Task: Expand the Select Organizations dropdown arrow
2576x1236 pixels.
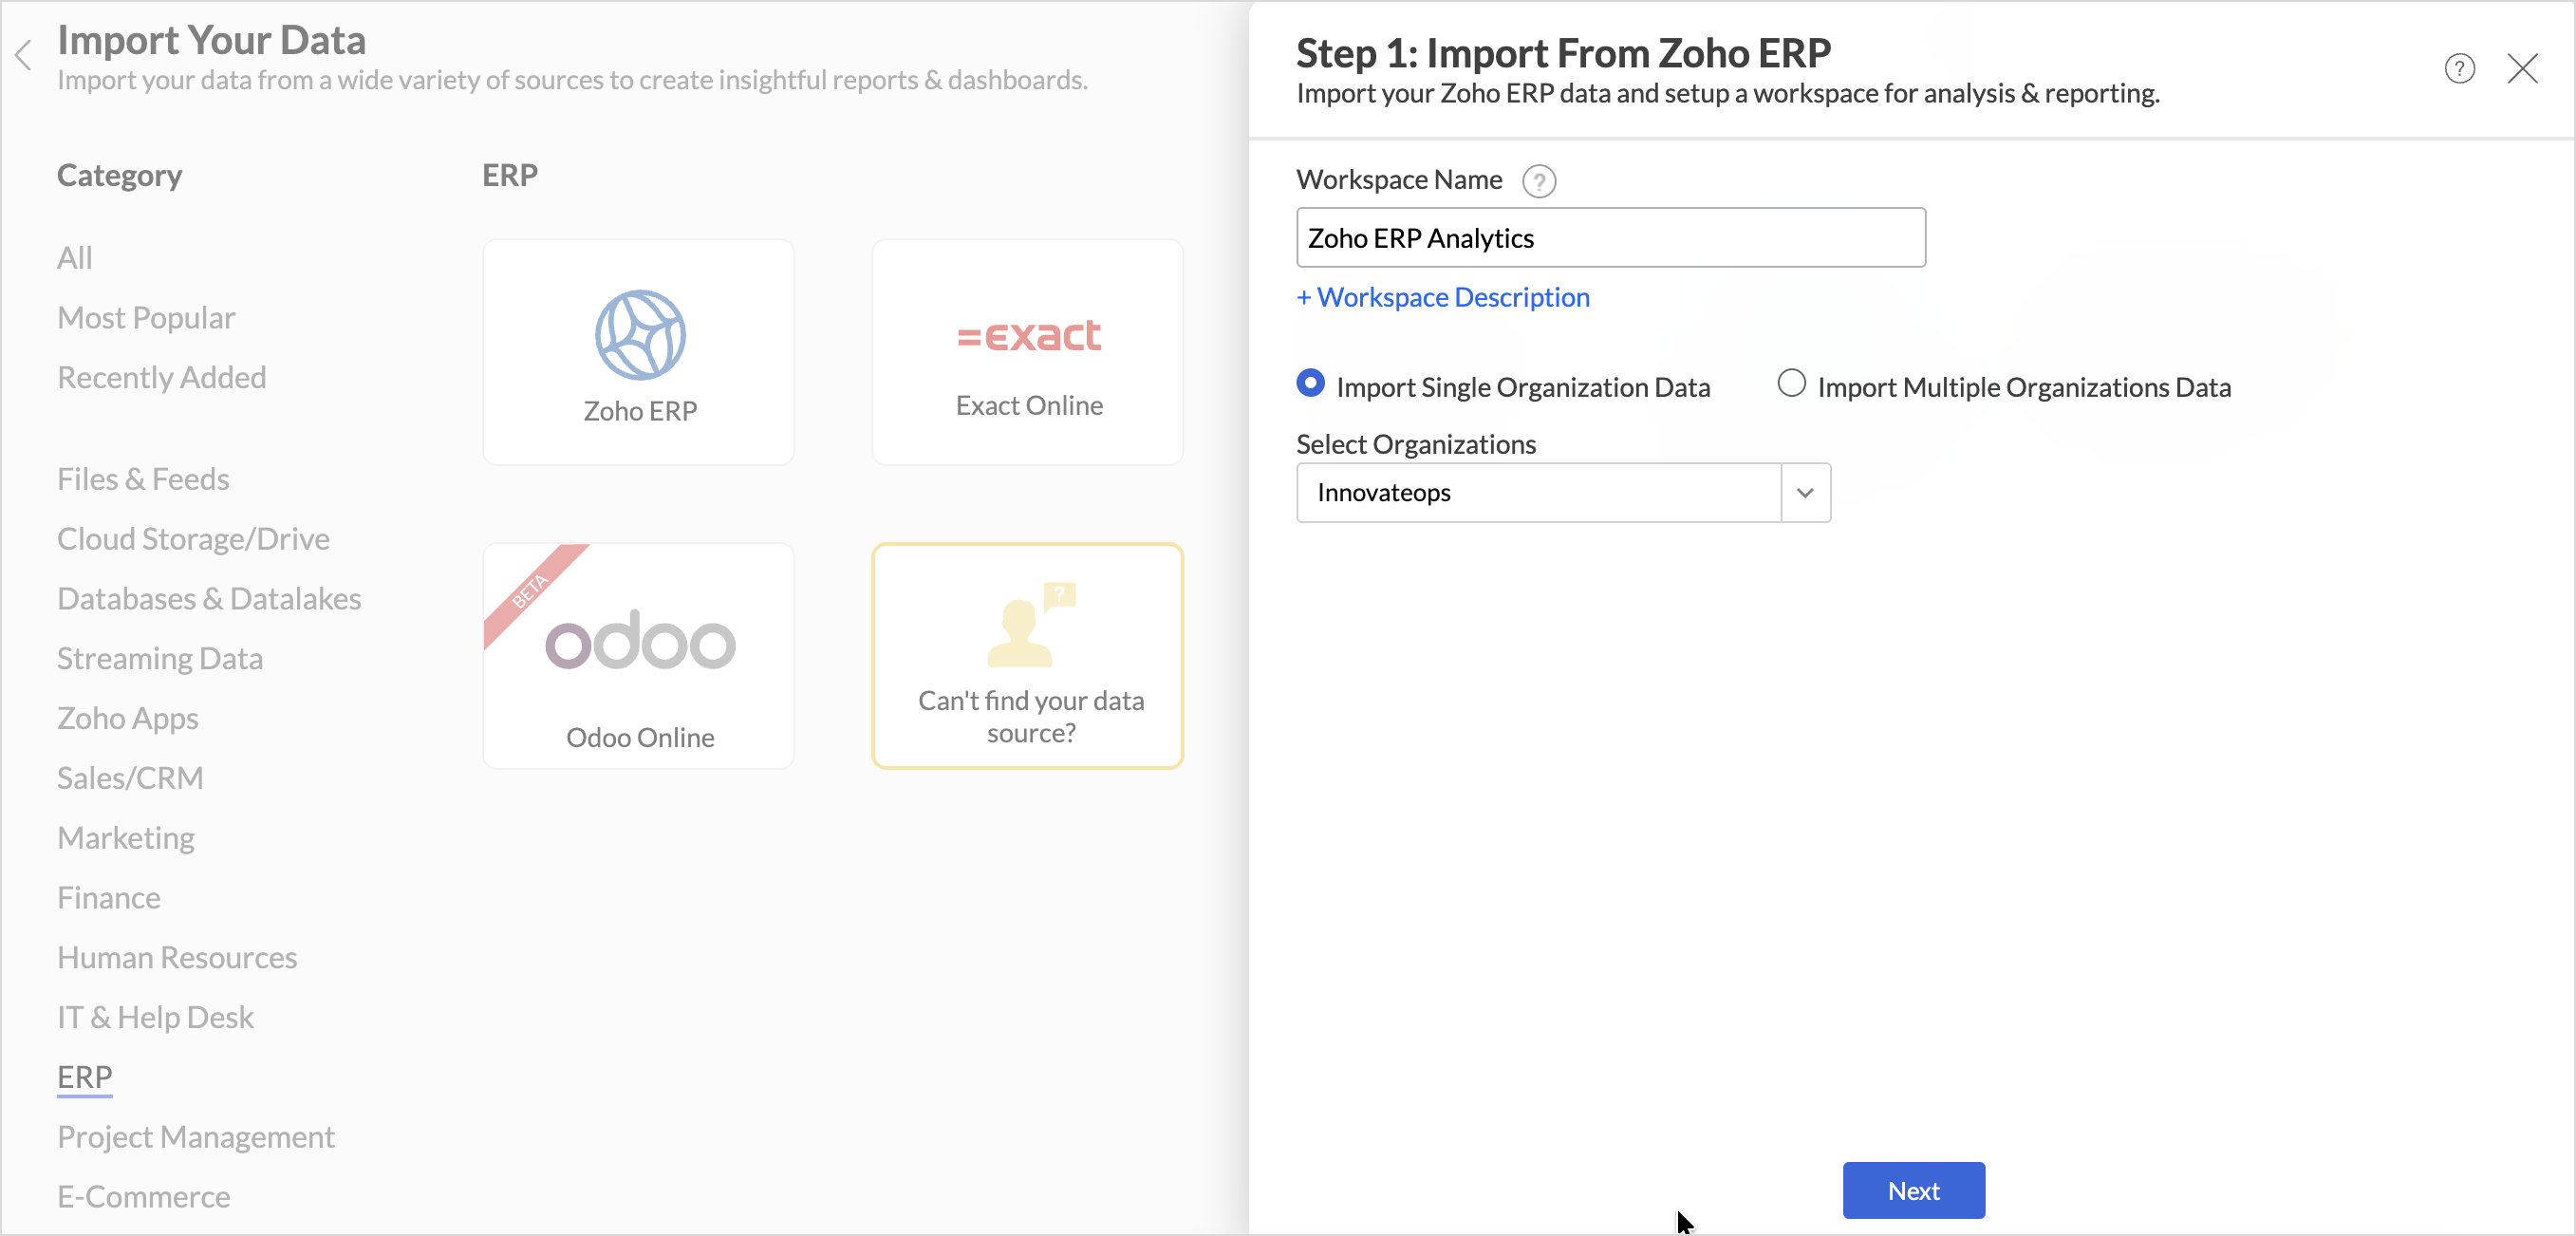Action: [1805, 493]
